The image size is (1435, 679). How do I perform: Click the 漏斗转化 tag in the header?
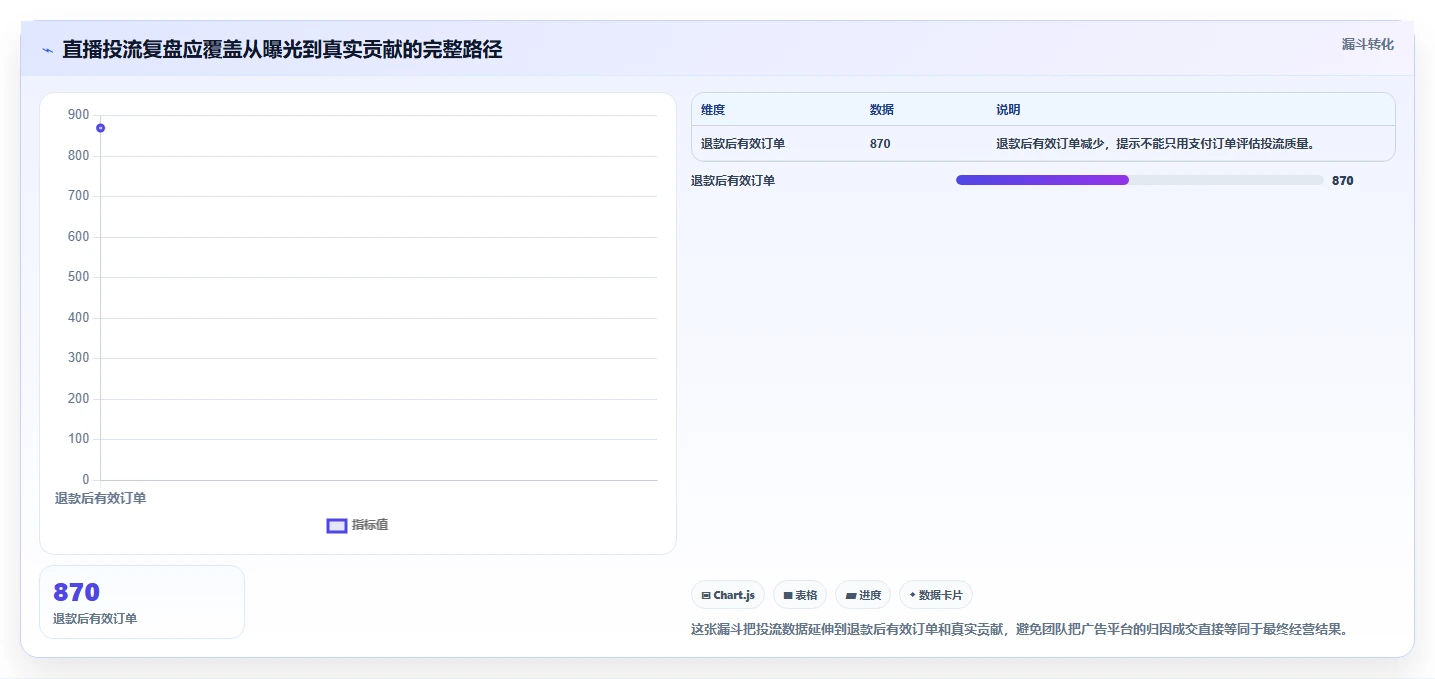click(x=1367, y=44)
